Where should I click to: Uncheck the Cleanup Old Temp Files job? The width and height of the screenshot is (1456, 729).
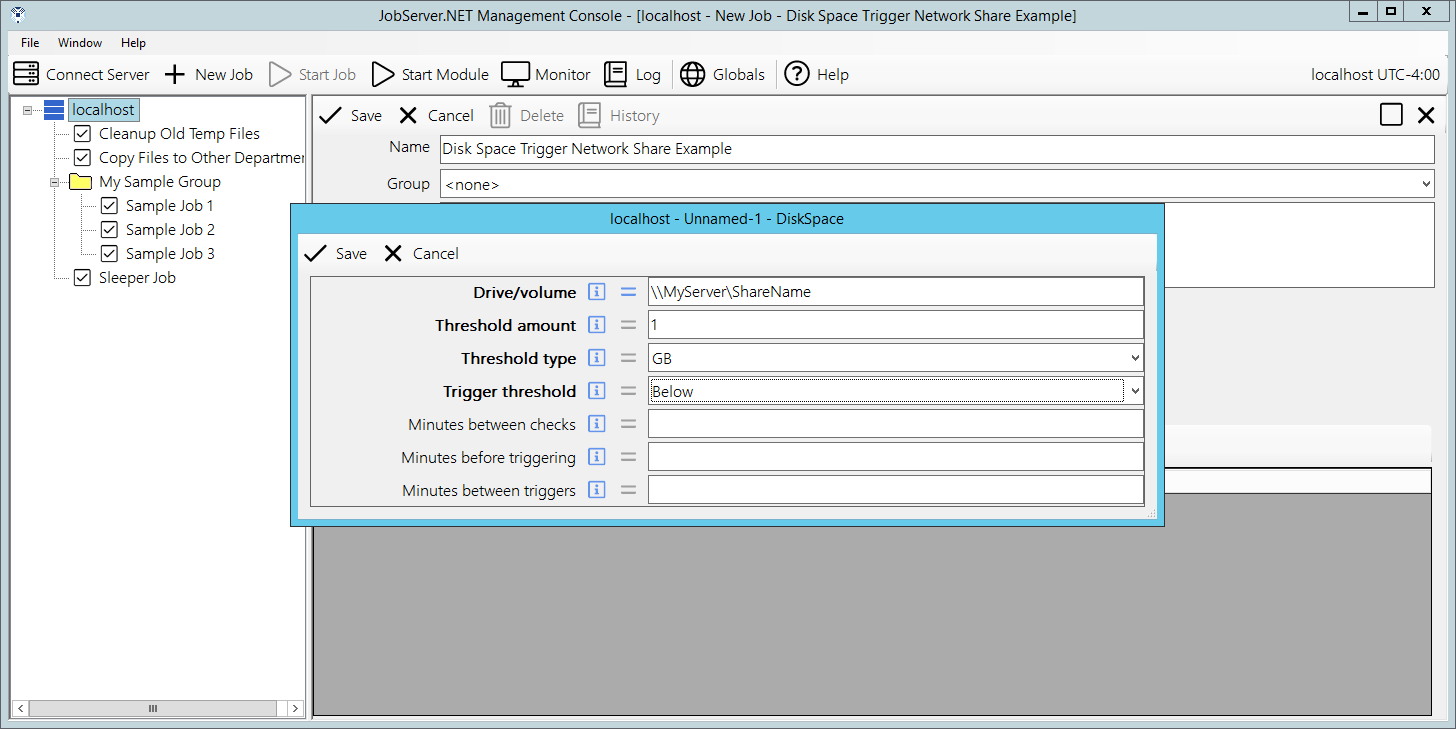83,134
